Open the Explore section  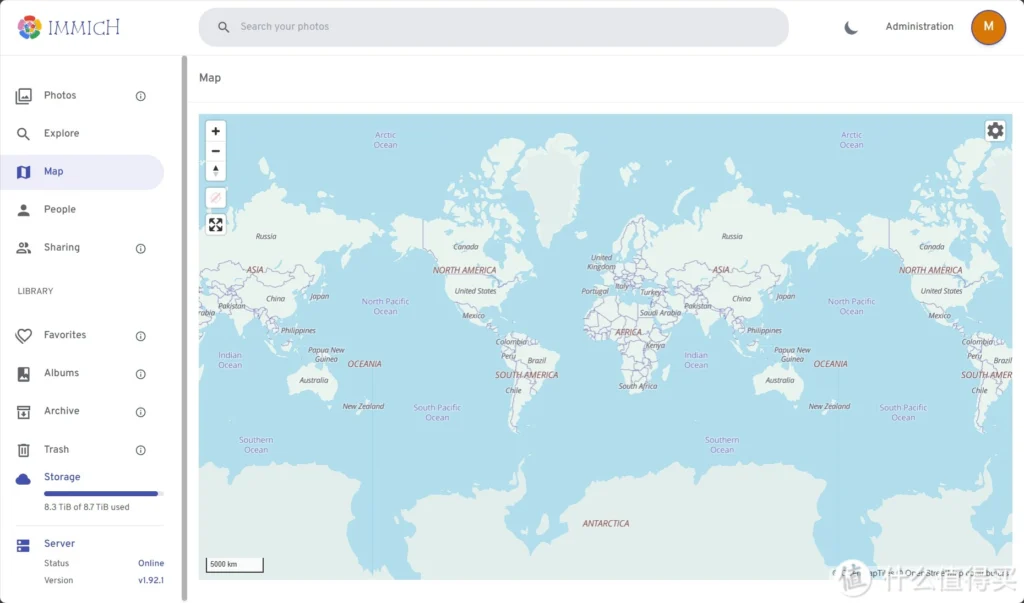(x=61, y=134)
